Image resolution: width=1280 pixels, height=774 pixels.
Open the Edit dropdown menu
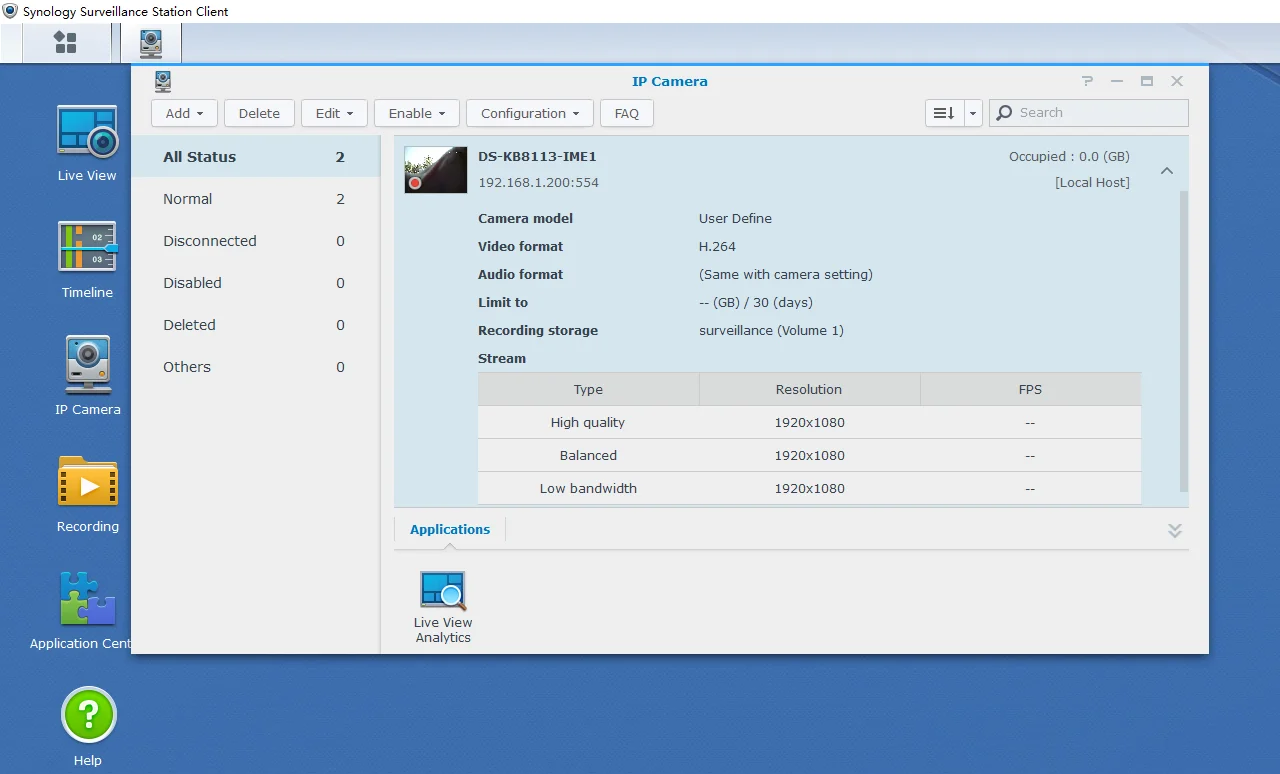[x=334, y=113]
